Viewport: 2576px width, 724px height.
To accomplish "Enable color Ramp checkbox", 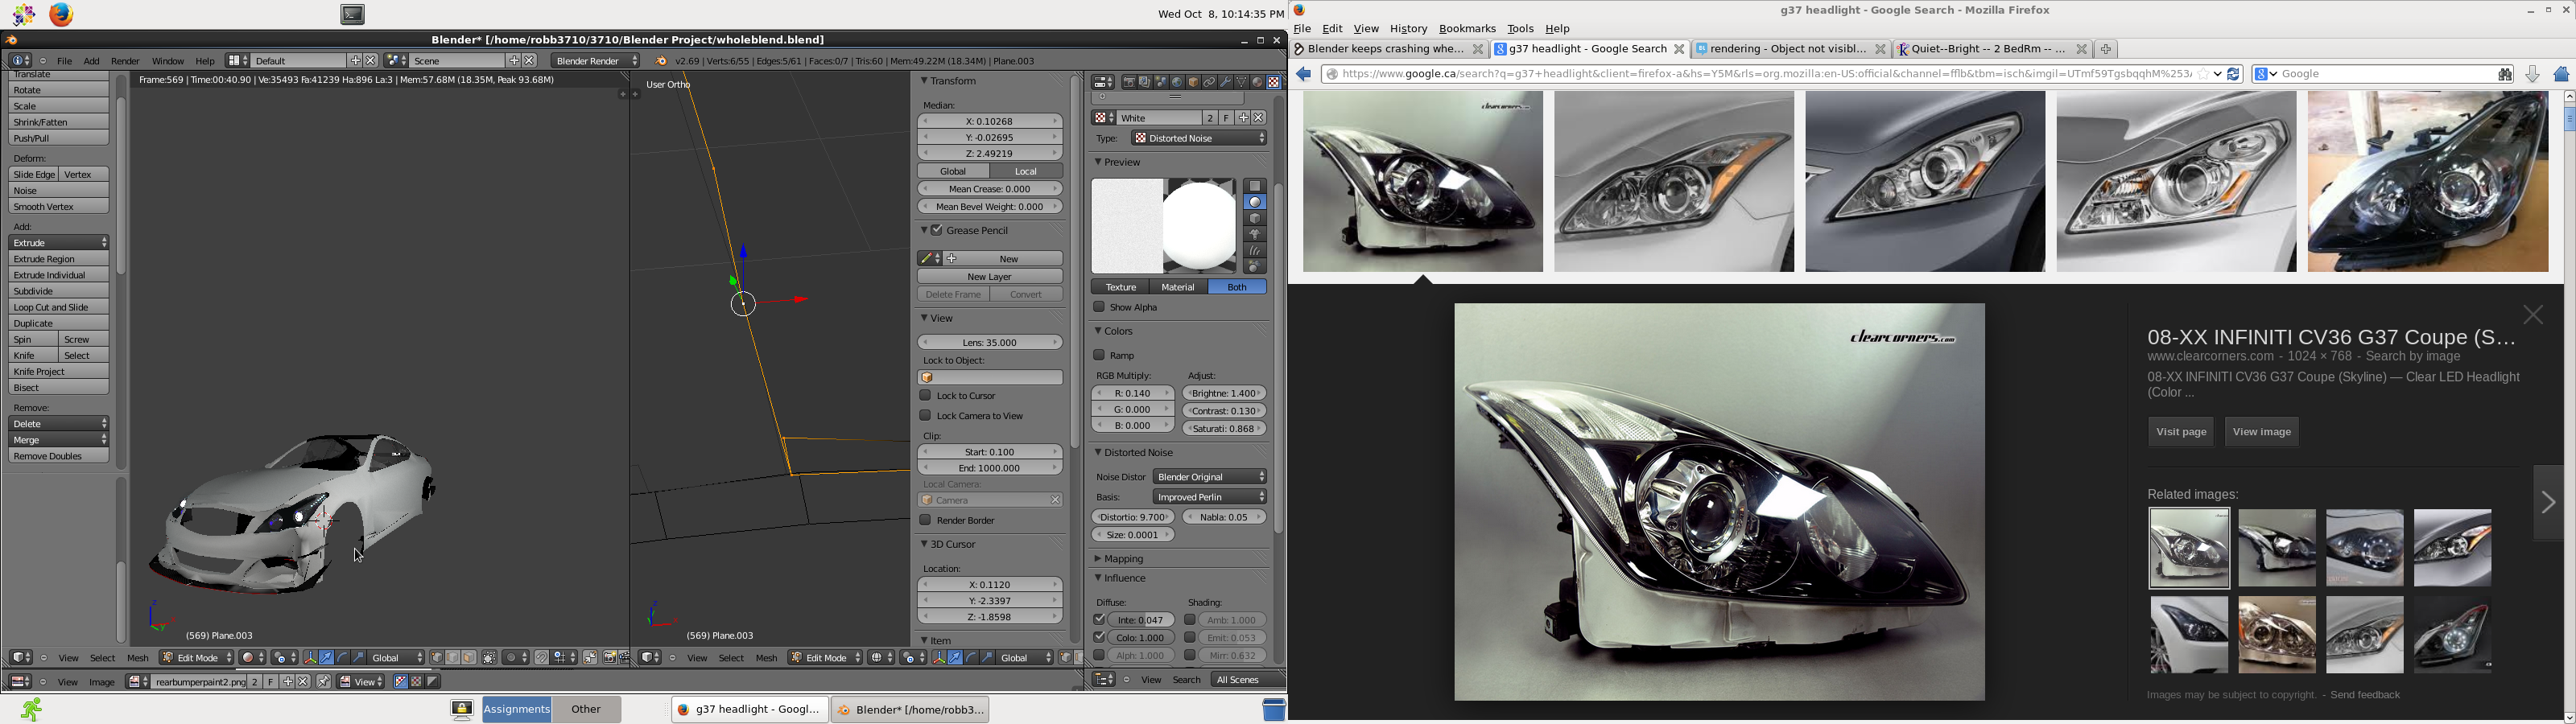I will (1099, 355).
